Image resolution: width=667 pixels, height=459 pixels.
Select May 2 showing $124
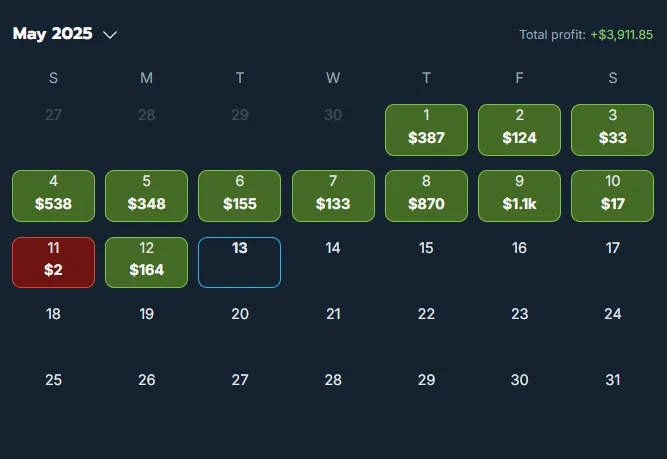[519, 130]
